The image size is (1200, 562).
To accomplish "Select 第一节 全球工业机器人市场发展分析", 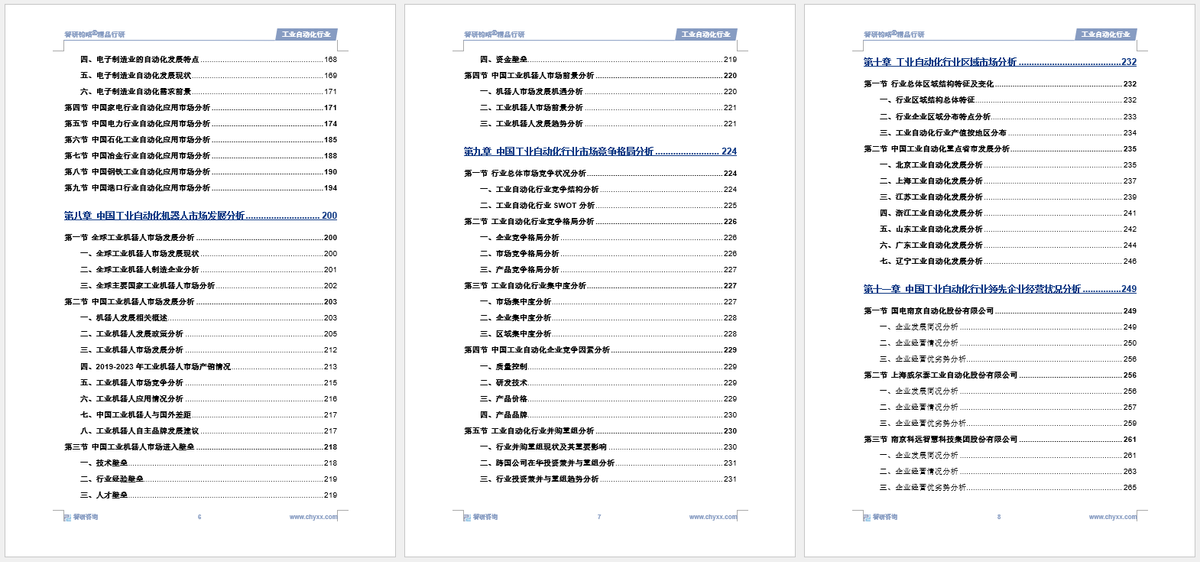I will (200, 238).
